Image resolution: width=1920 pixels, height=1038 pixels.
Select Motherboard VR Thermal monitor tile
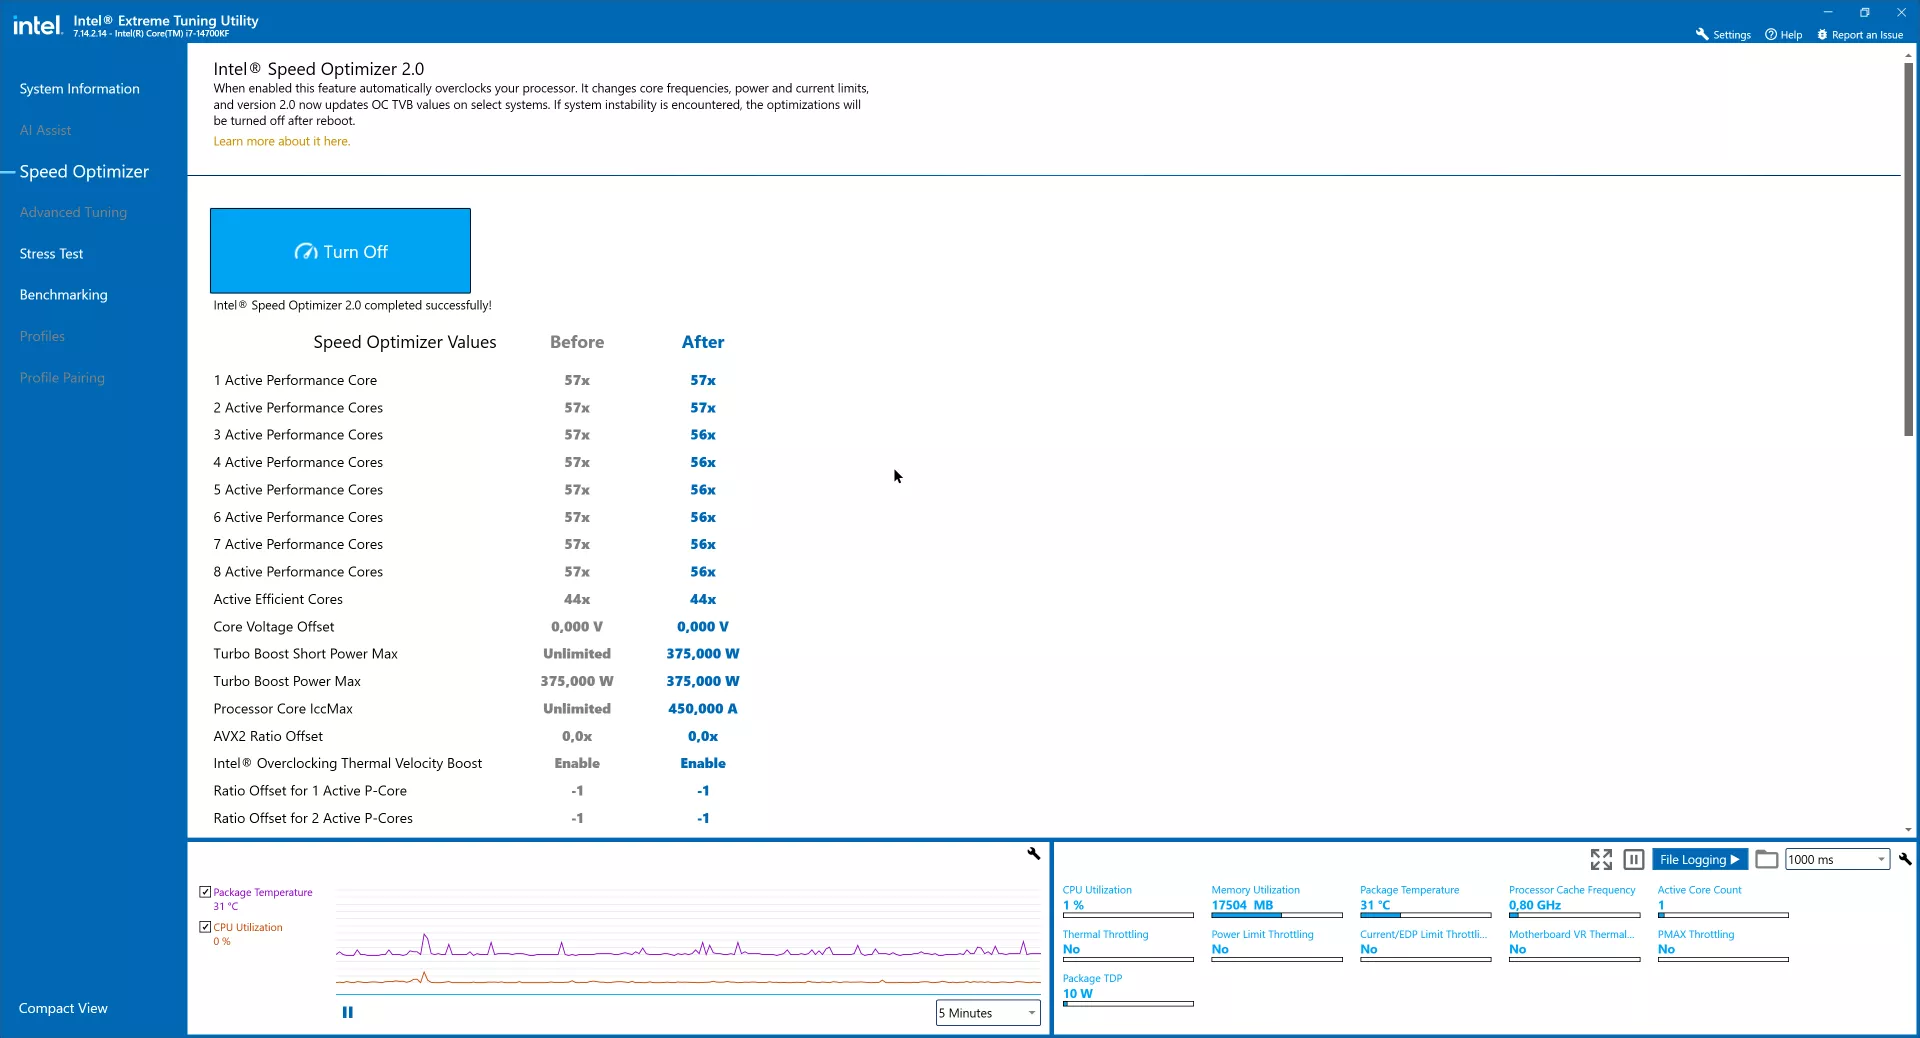[x=1574, y=946]
